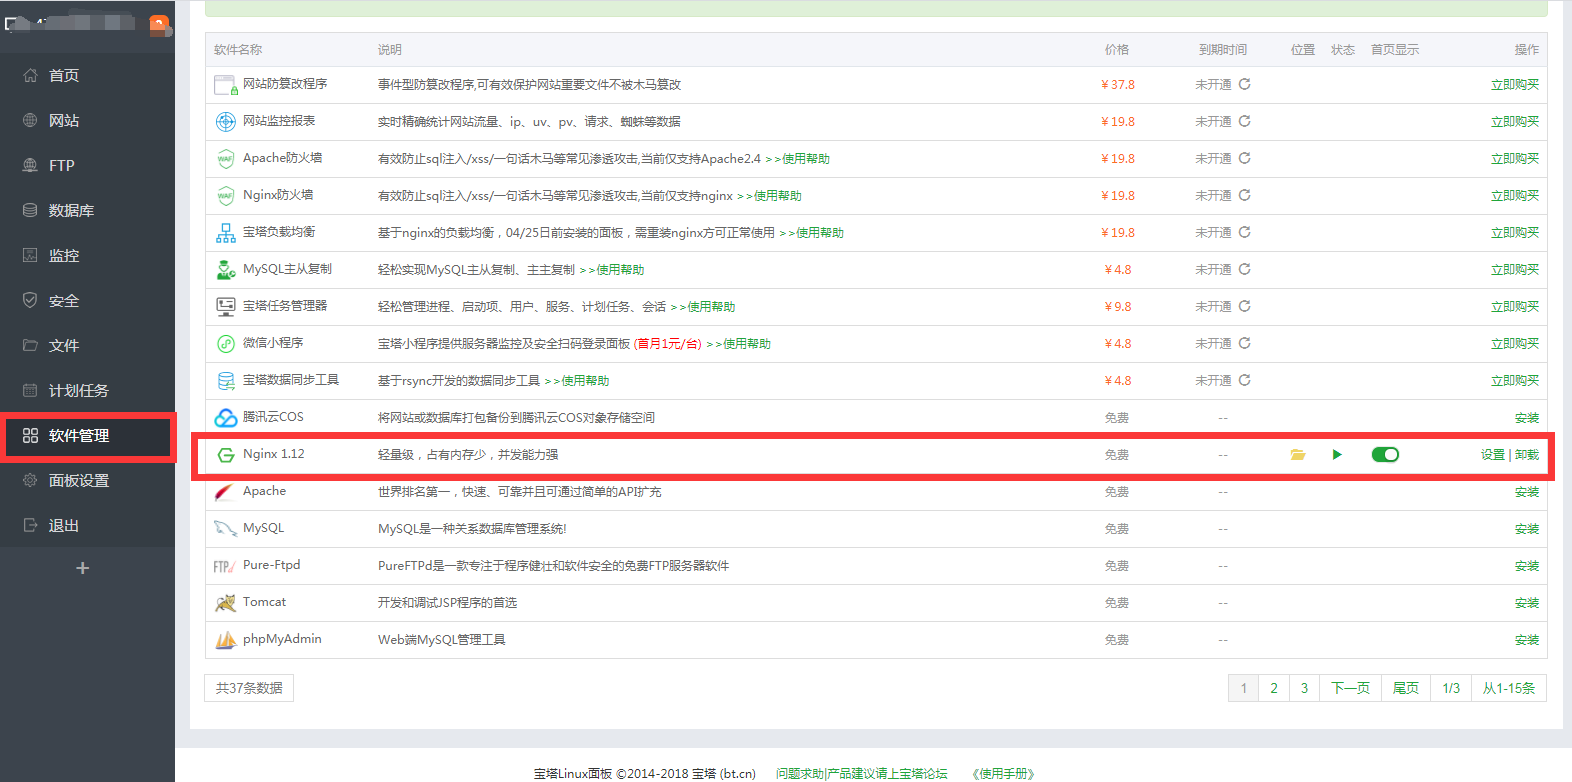Go to page 2 of the software list
Viewport: 1572px width, 782px height.
coord(1274,688)
